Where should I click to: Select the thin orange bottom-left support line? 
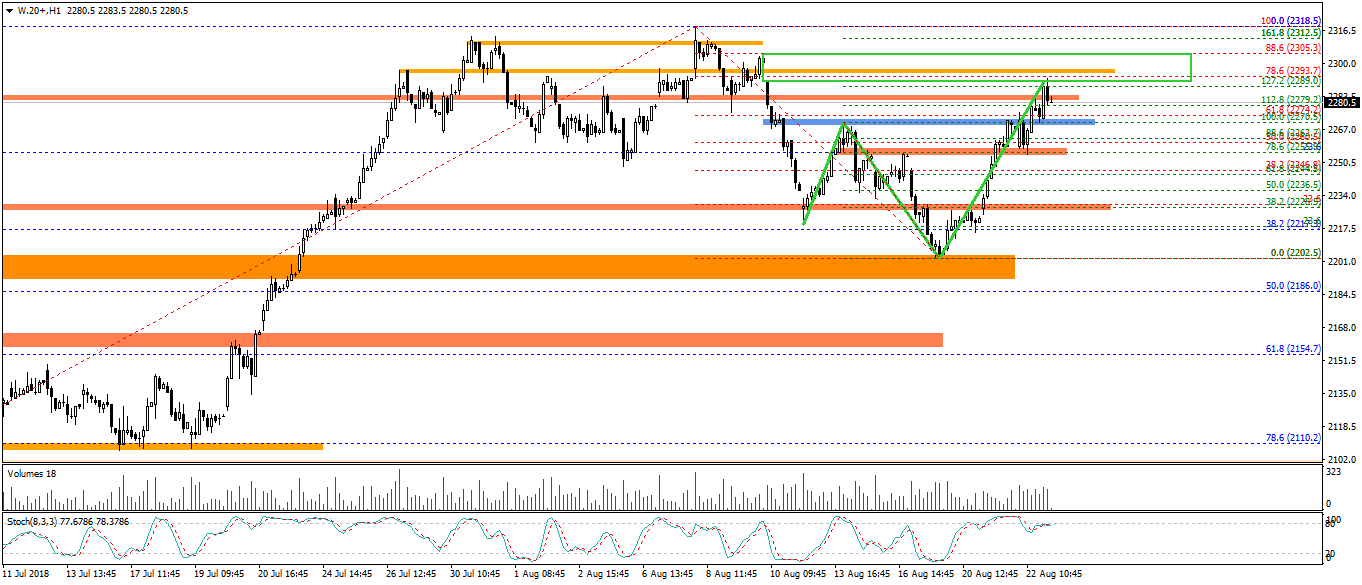(162, 446)
